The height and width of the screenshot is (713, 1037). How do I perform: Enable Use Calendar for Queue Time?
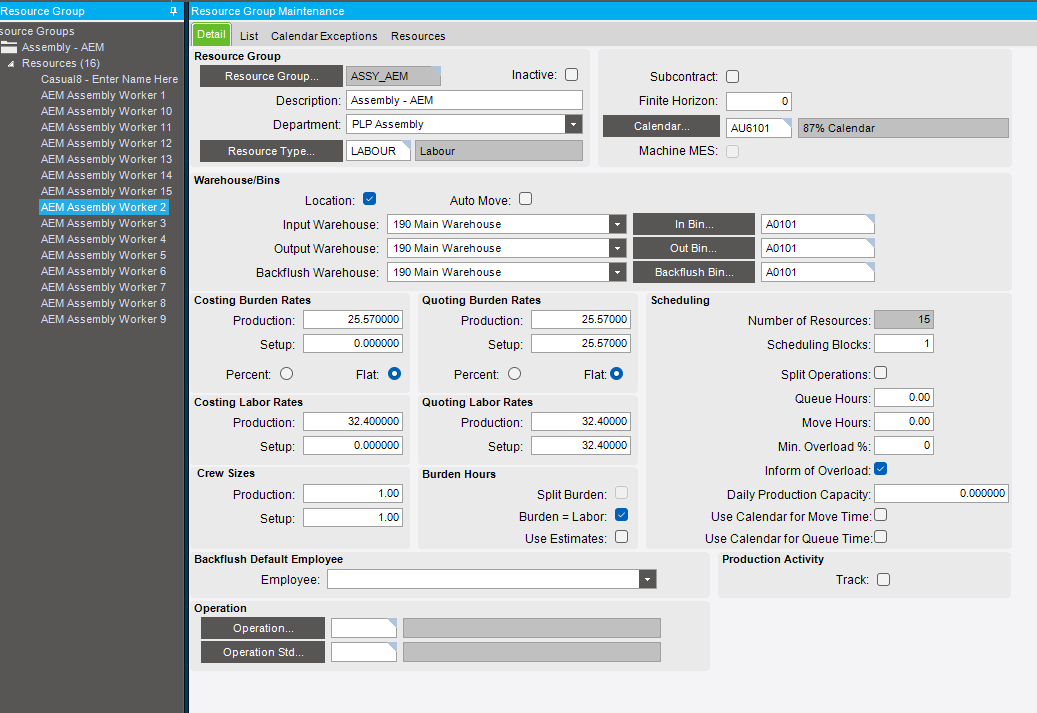pyautogui.click(x=880, y=537)
